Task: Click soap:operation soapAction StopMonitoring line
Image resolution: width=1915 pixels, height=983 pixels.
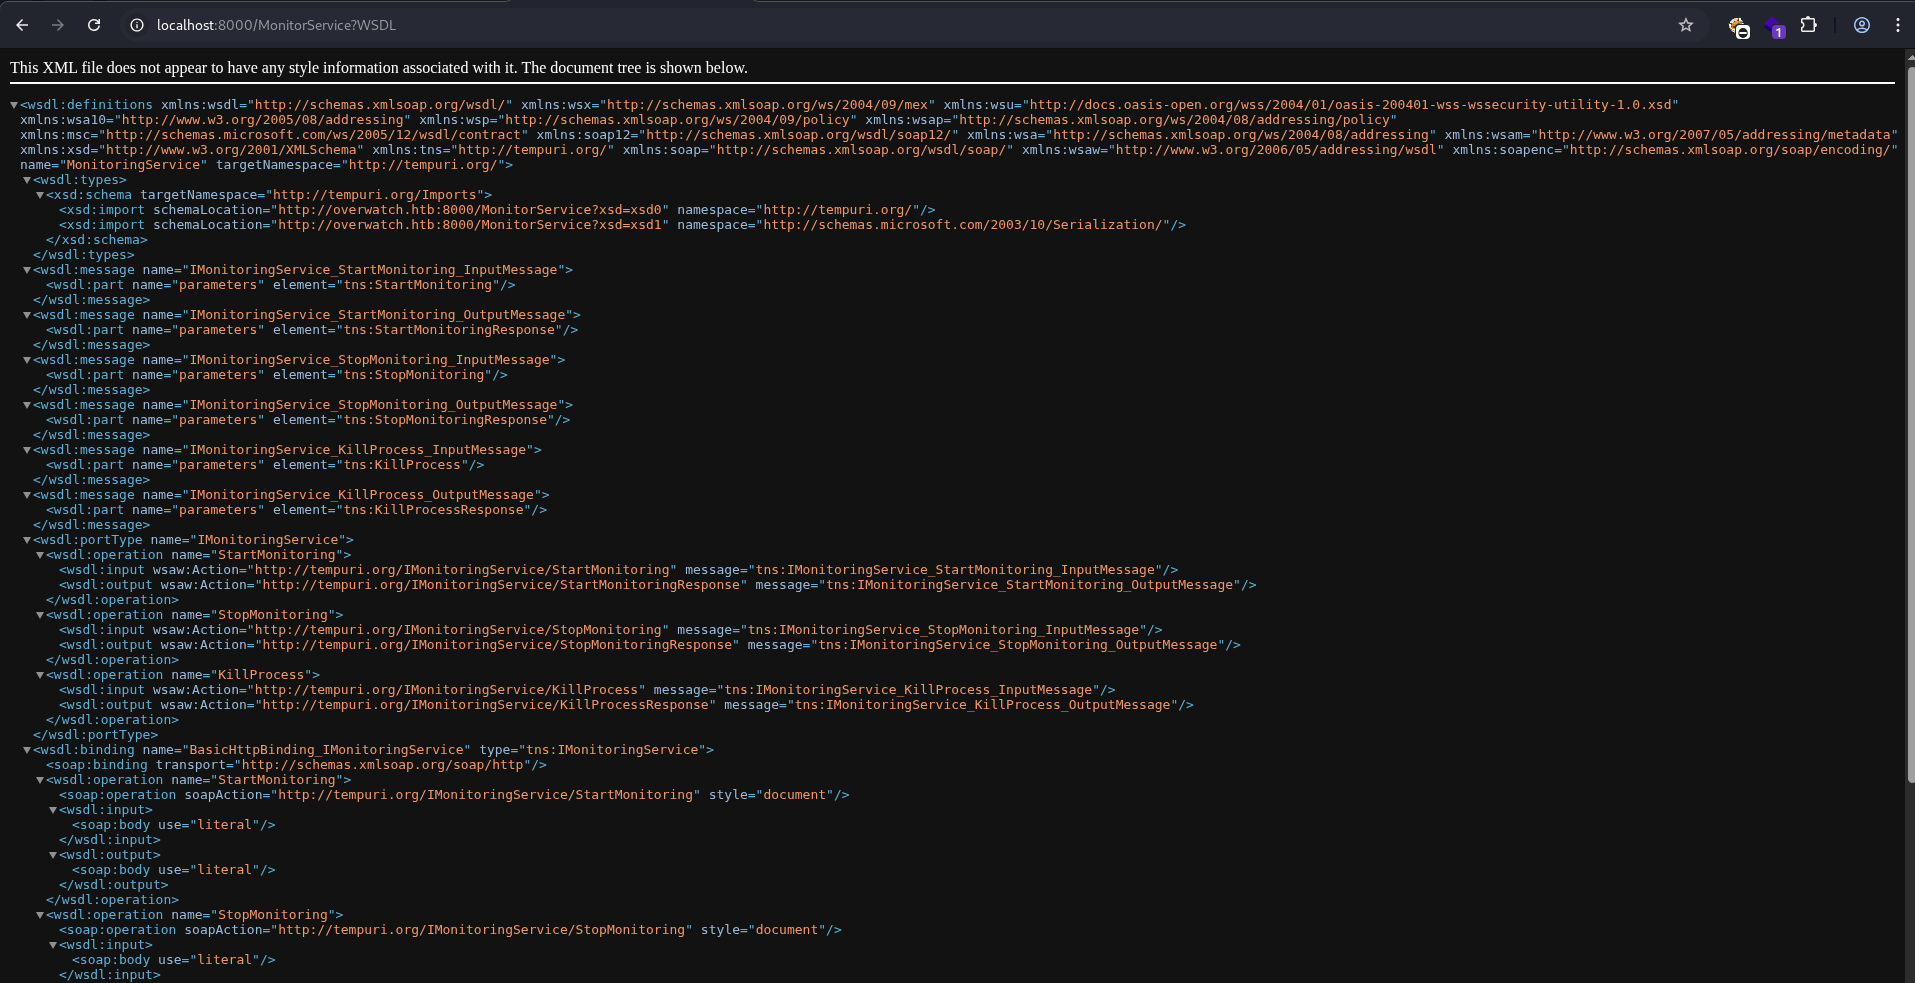Action: (450, 930)
